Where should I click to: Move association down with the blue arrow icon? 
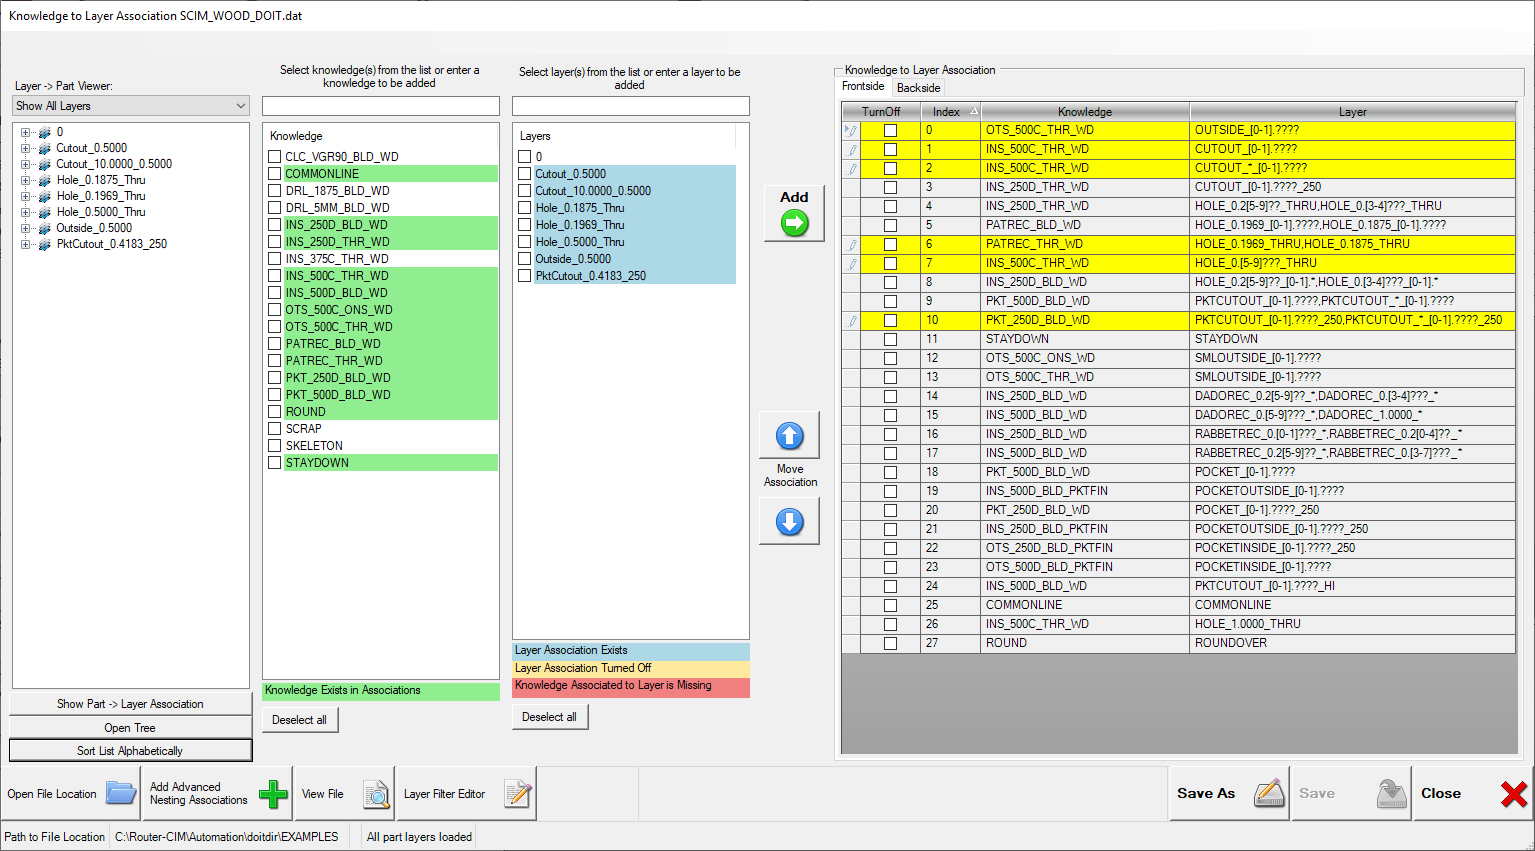pos(789,520)
